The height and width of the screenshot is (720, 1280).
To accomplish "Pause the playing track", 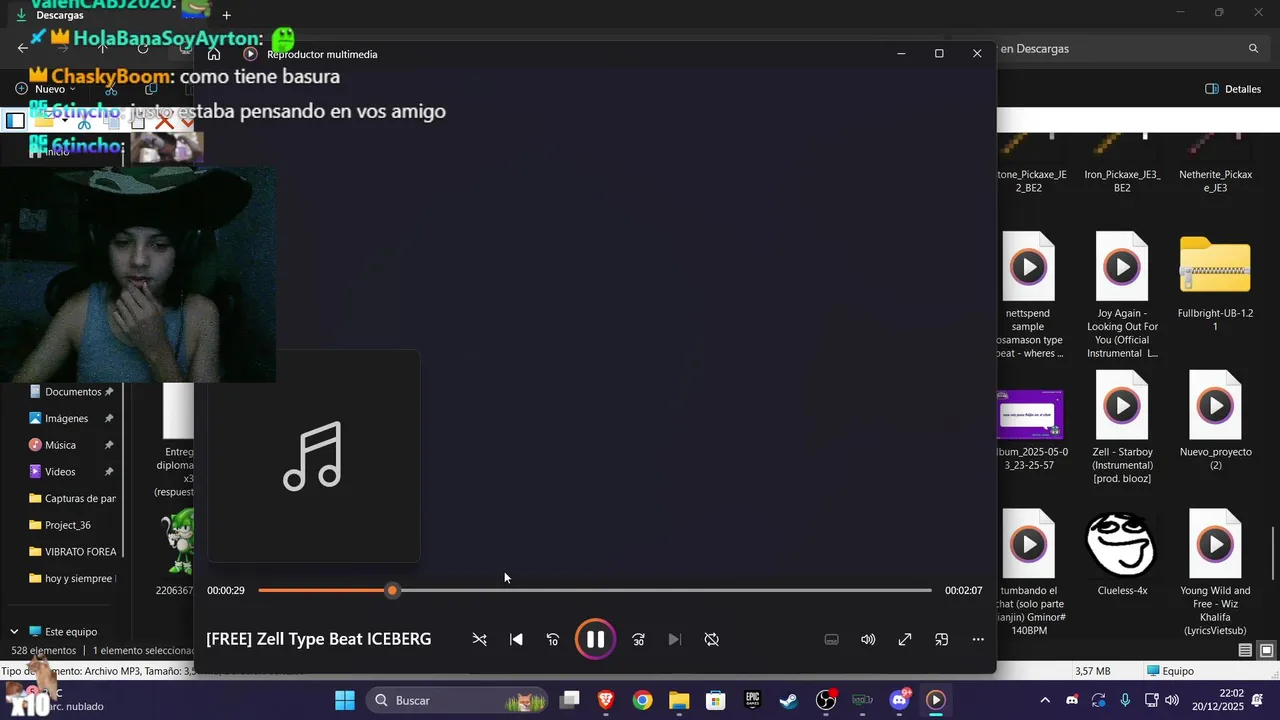I will point(595,639).
